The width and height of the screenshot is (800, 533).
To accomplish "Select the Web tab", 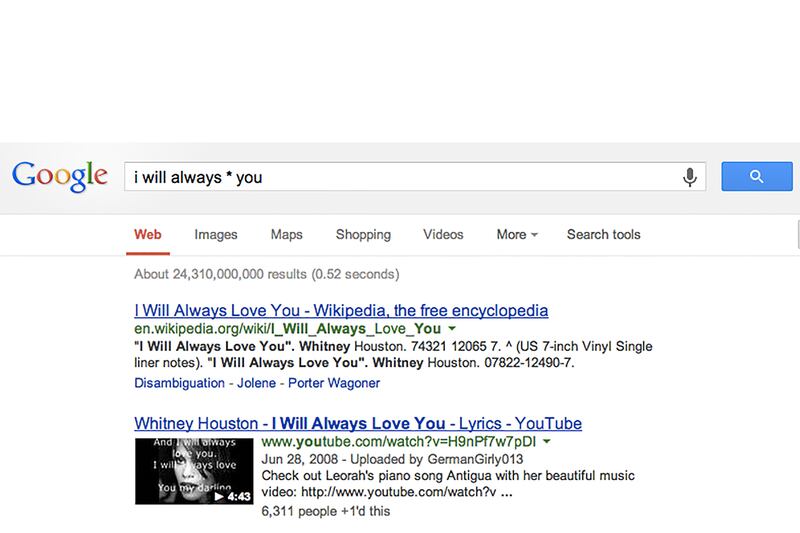I will click(148, 235).
